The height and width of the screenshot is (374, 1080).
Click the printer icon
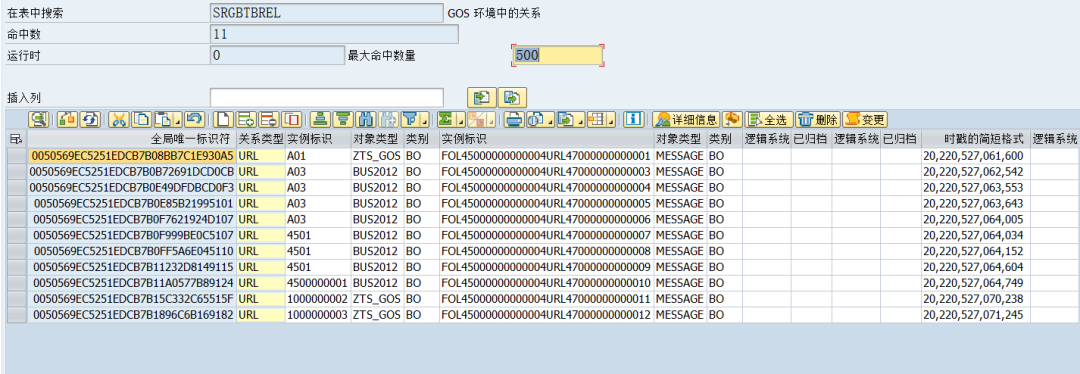tap(514, 119)
